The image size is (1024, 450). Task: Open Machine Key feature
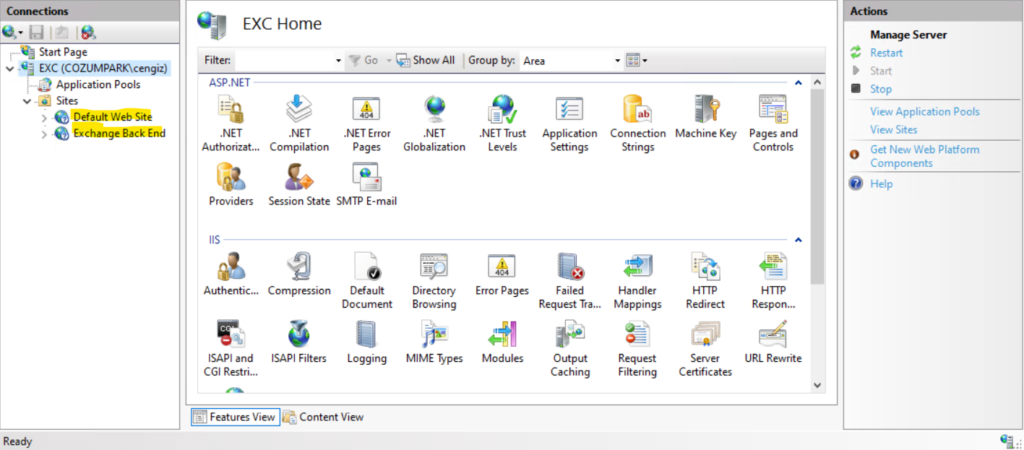click(x=705, y=117)
